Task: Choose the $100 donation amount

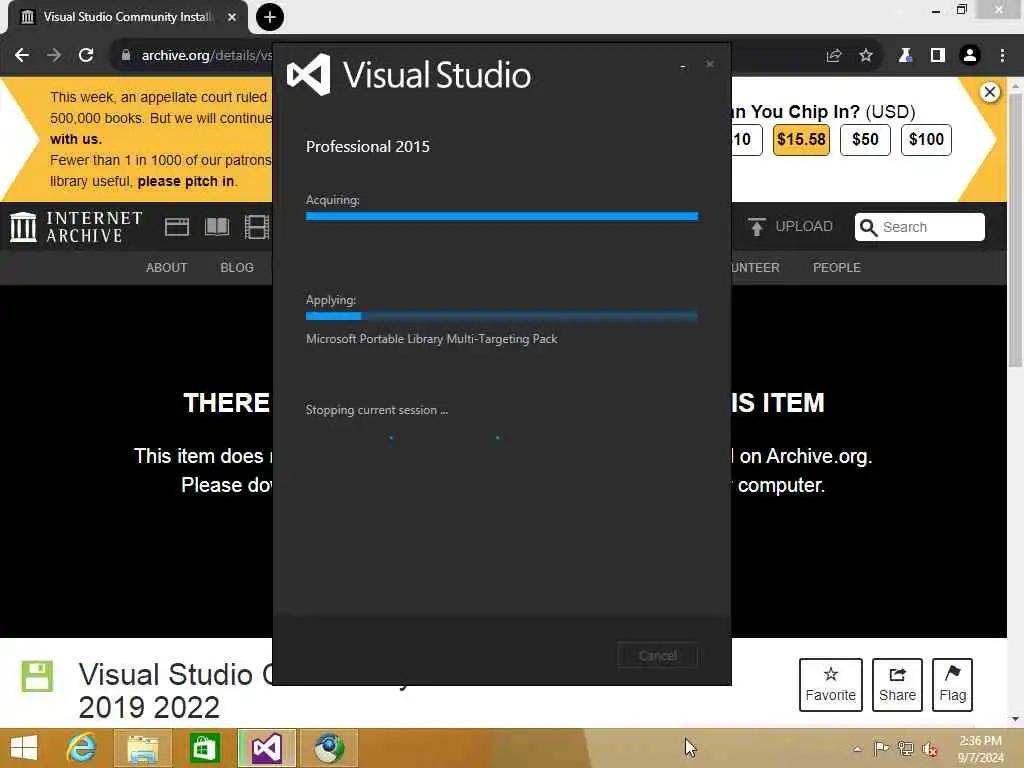Action: click(926, 139)
